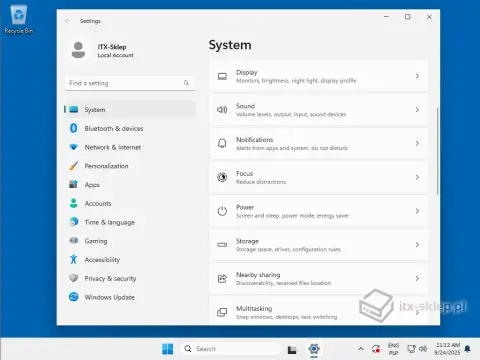Click the Accessibility figure icon
This screenshot has height=360, width=480.
pos(74,259)
